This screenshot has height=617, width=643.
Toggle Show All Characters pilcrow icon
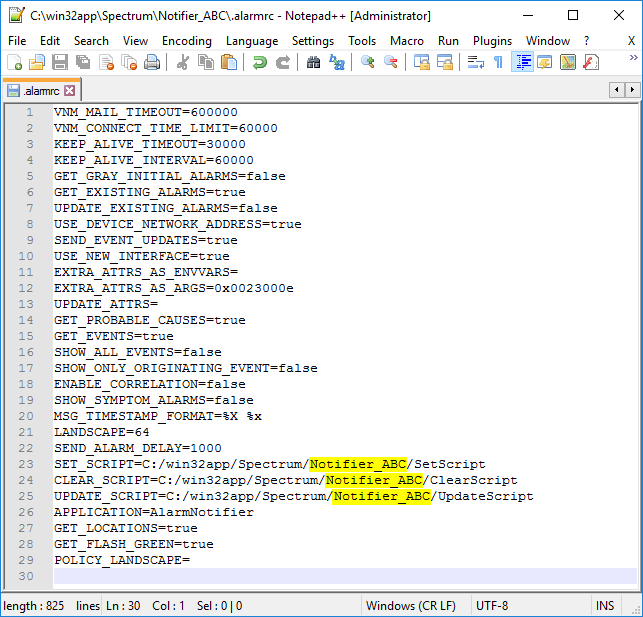[x=498, y=62]
